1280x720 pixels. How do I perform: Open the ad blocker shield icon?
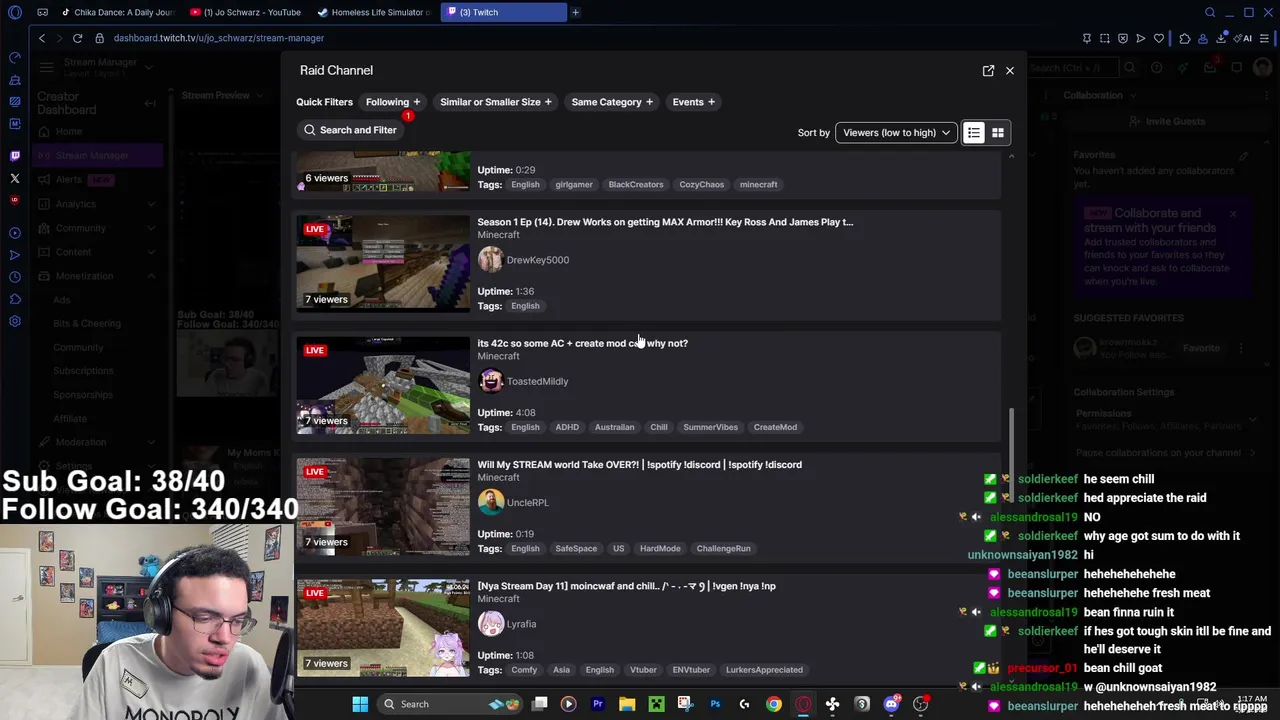(x=1122, y=38)
